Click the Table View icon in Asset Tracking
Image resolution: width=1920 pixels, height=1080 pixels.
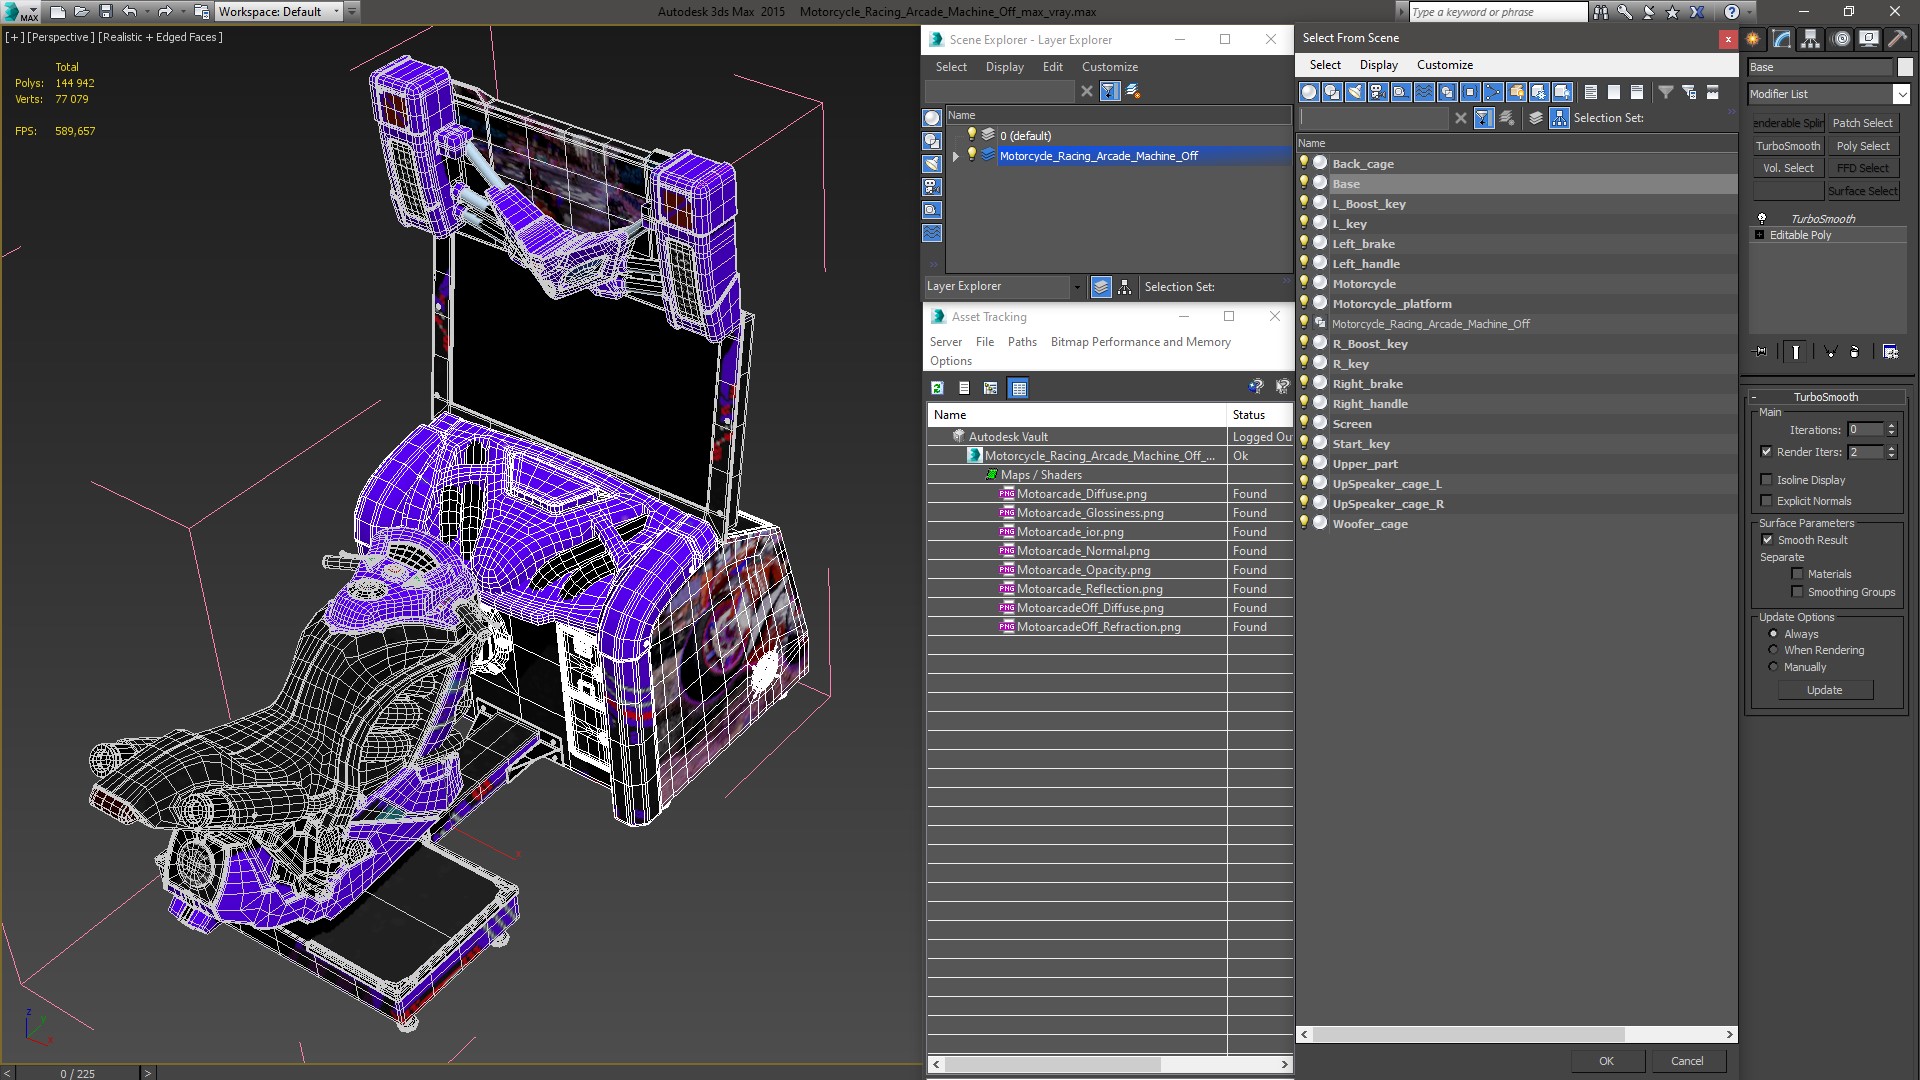tap(1018, 388)
